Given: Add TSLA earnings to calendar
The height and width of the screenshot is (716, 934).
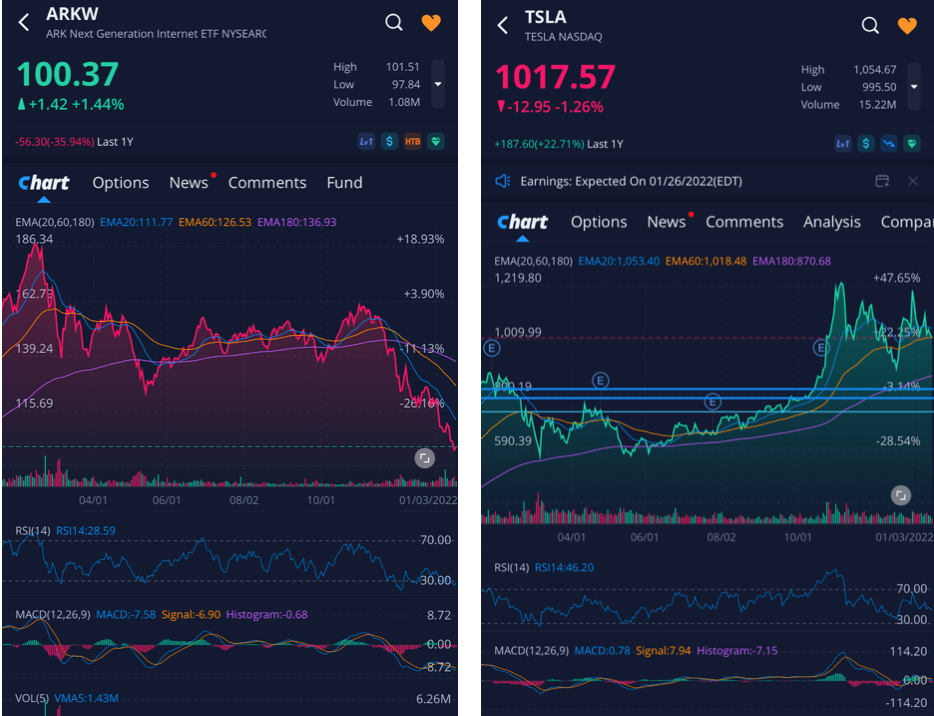Looking at the screenshot, I should coord(882,181).
